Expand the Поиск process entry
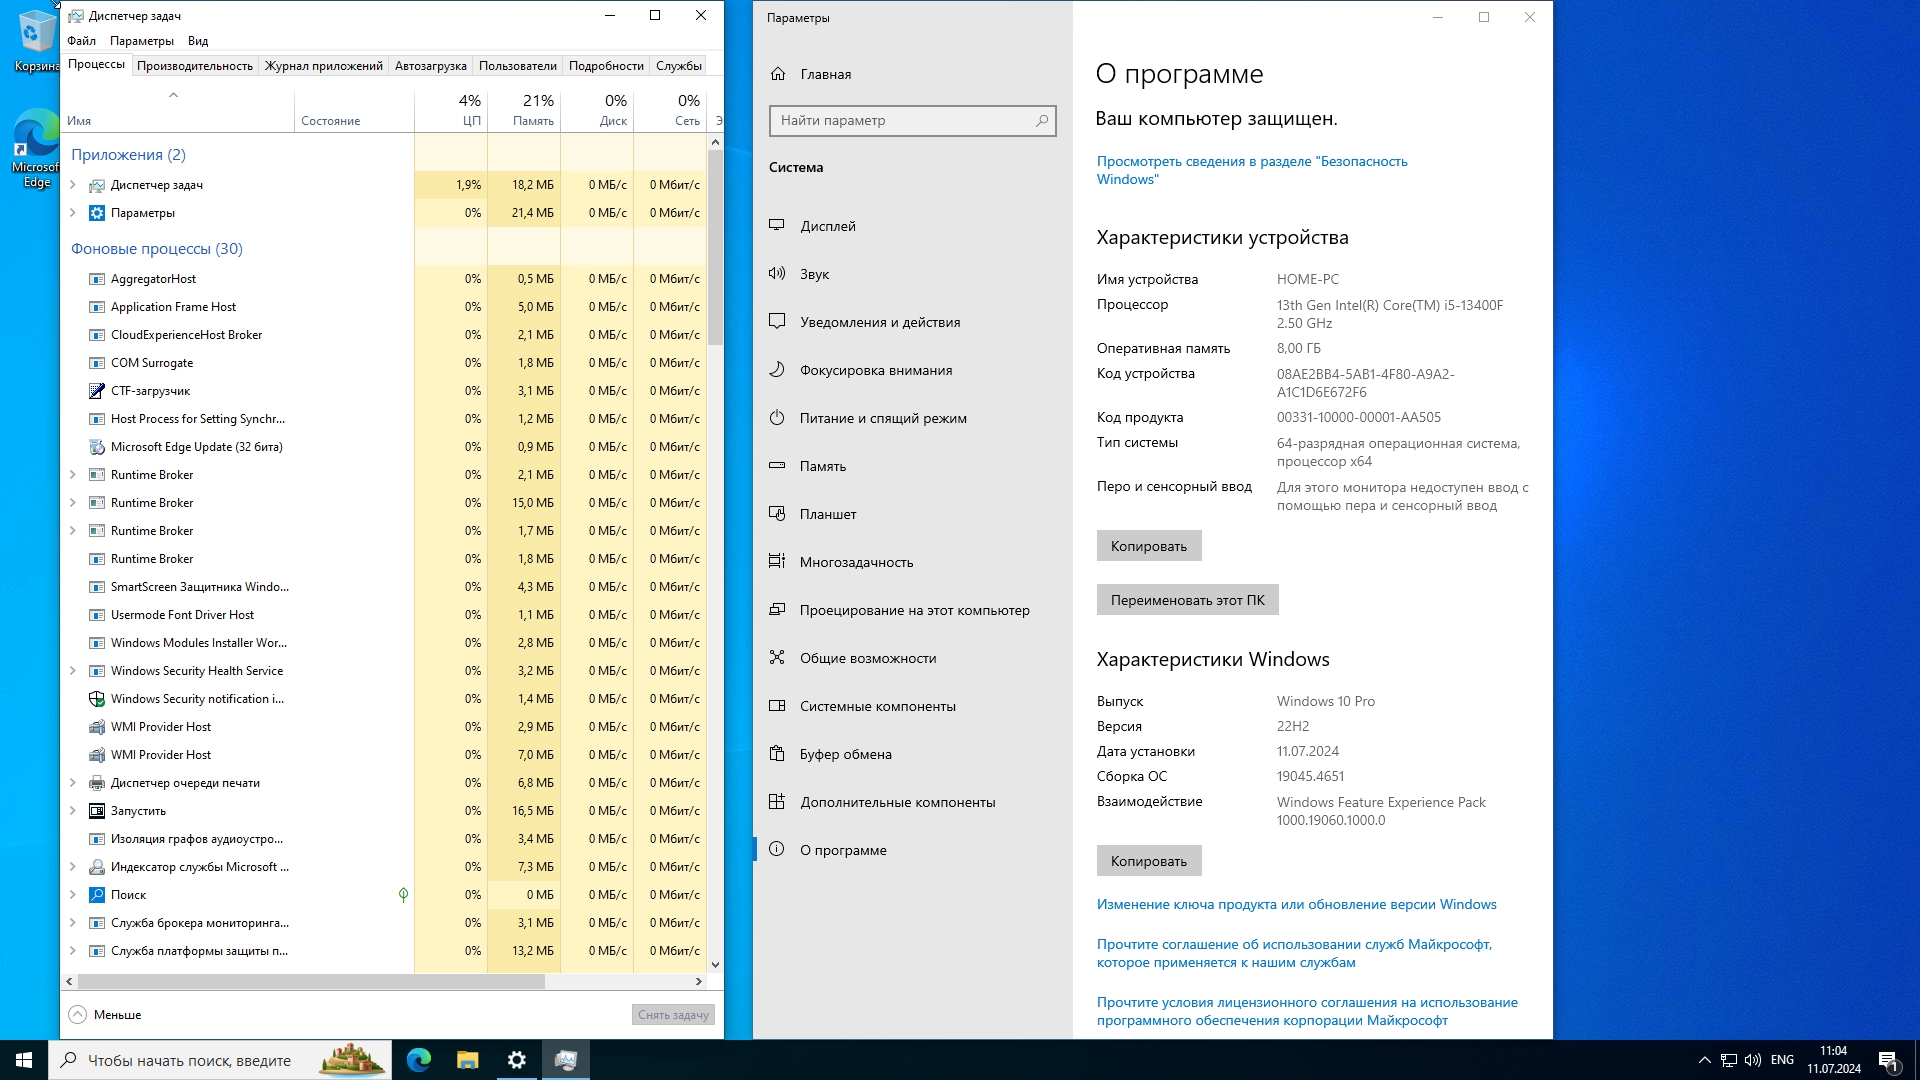Screen dimensions: 1920x1080 pos(73,895)
